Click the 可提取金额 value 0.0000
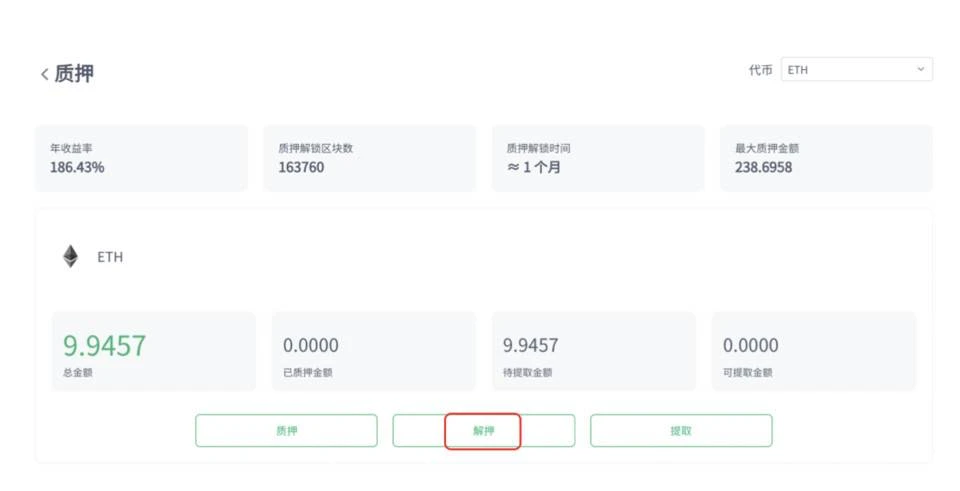The width and height of the screenshot is (960, 491). click(751, 345)
